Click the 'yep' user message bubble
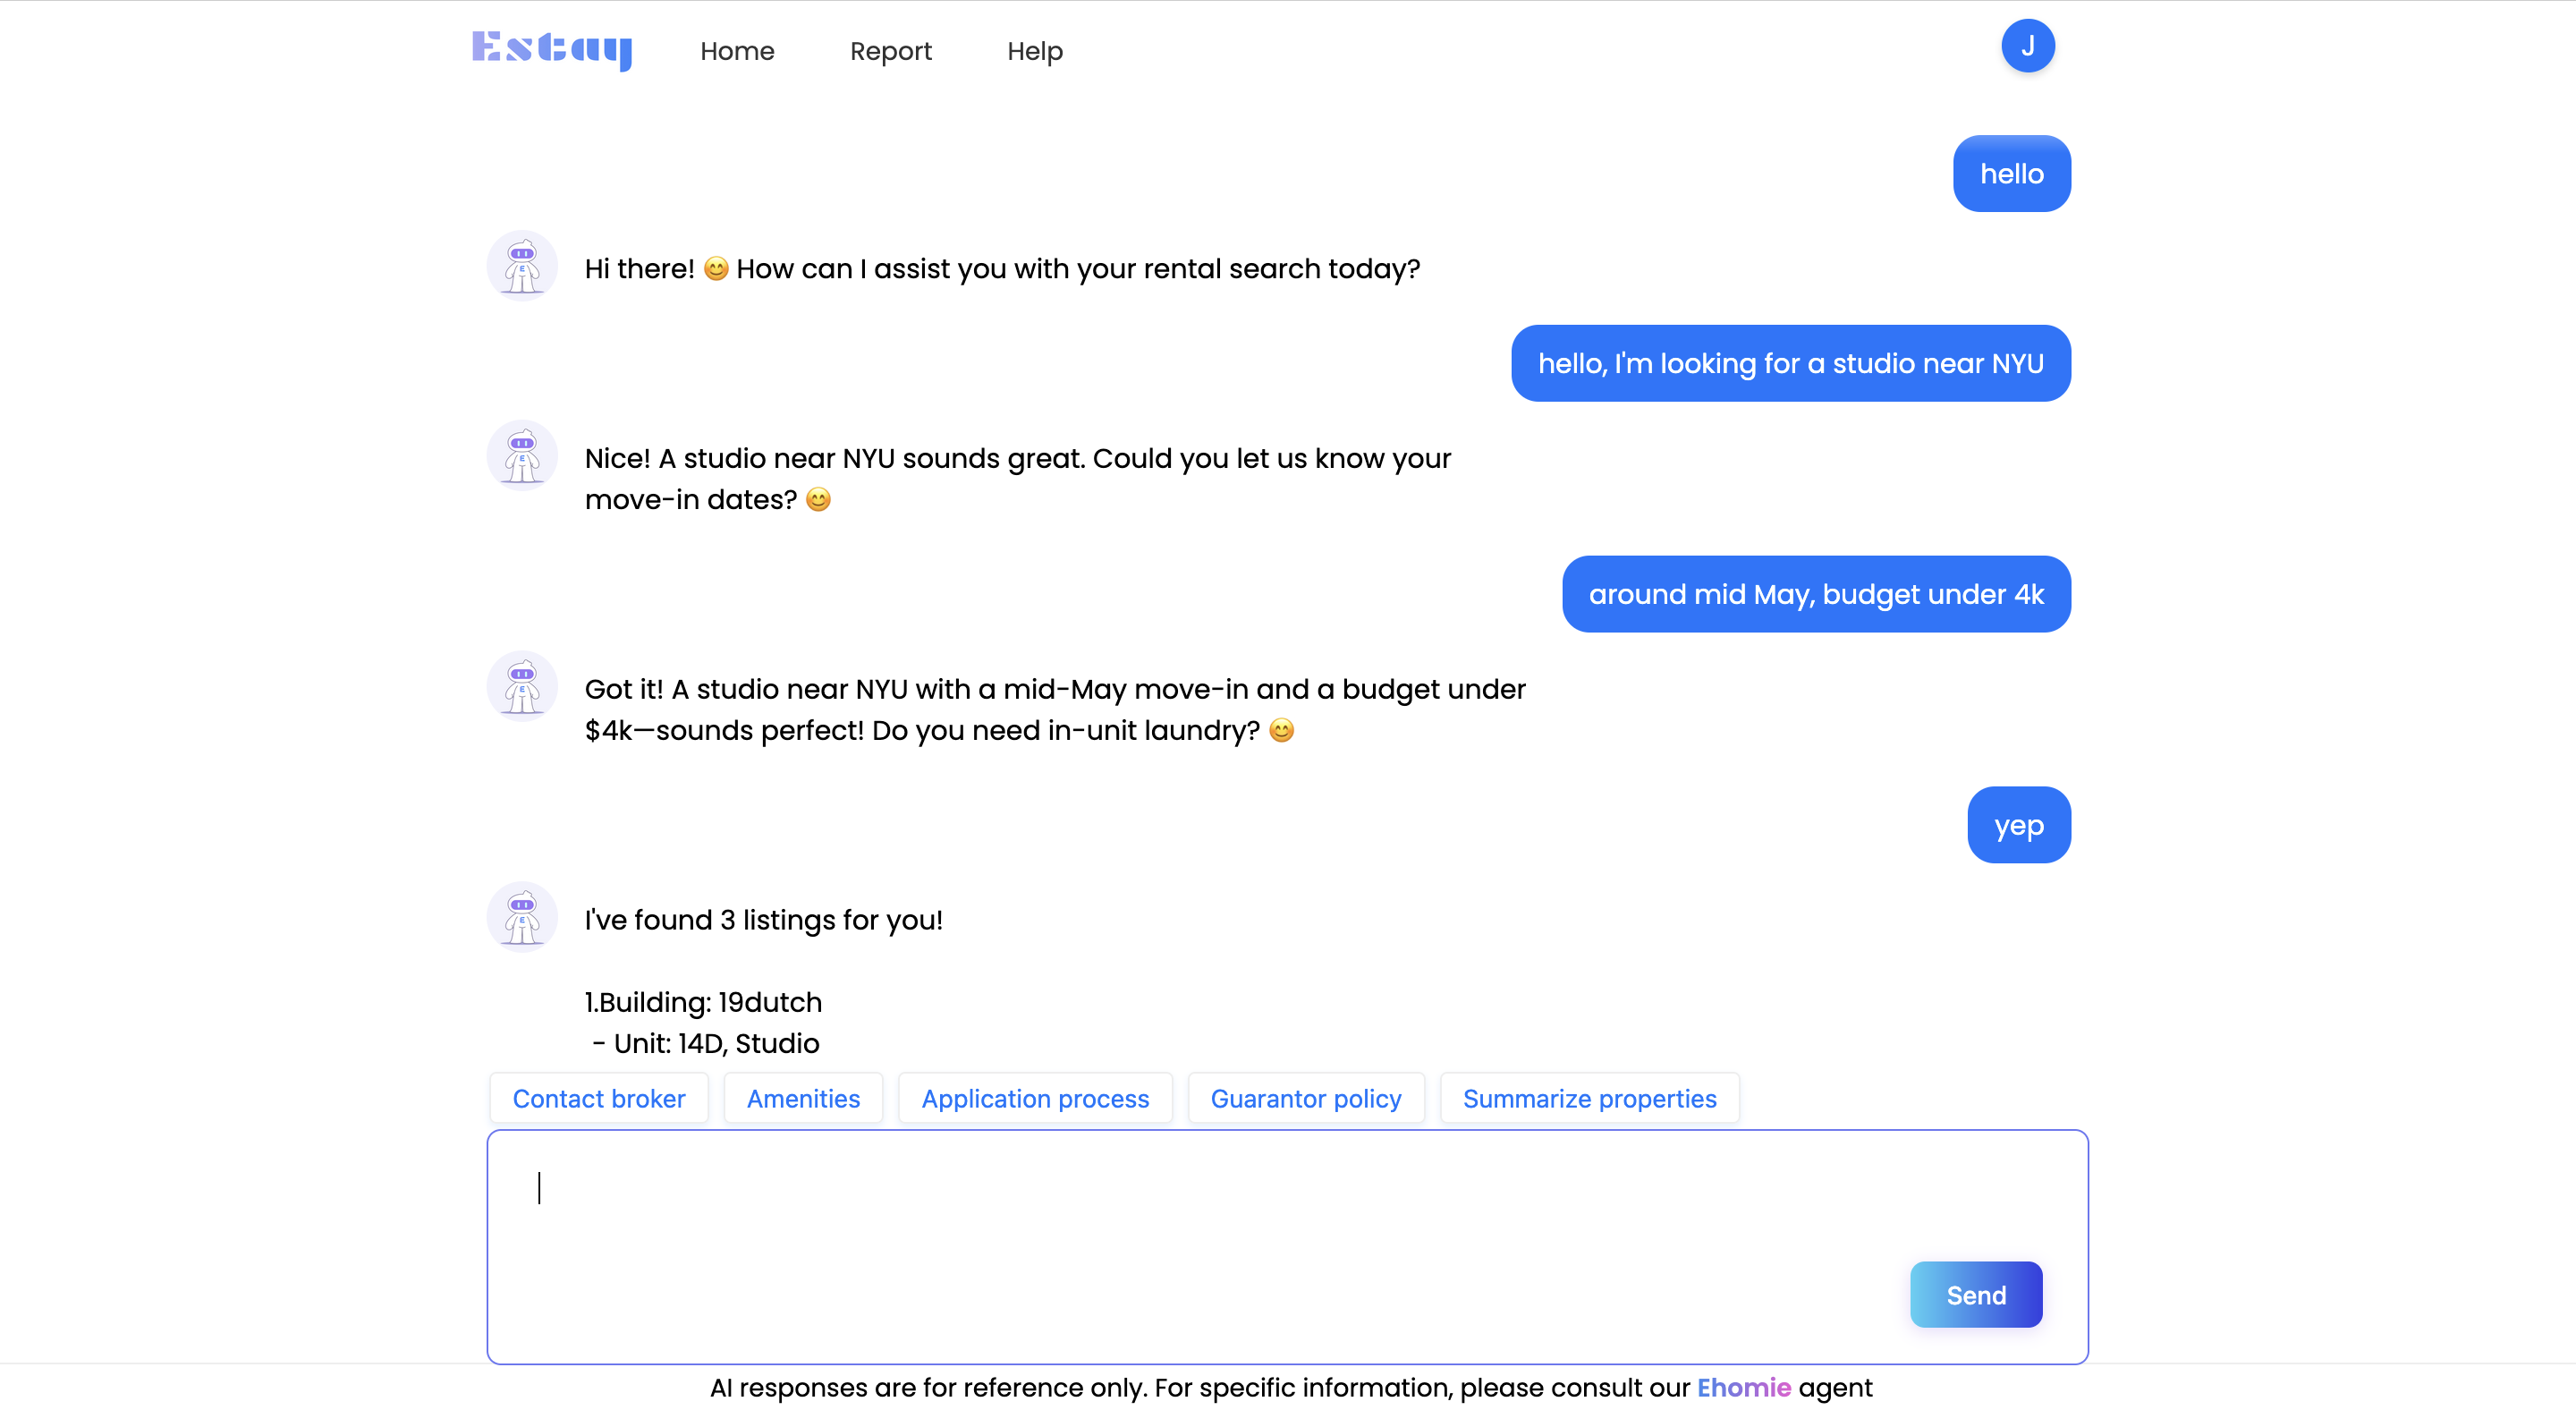This screenshot has width=2576, height=1410. (x=2018, y=825)
